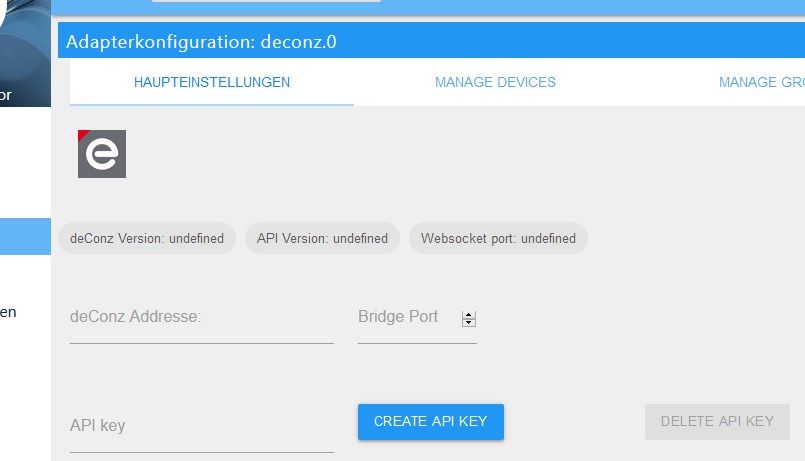The height and width of the screenshot is (461, 805).
Task: Increase Bridge Port with up arrow
Action: point(469,314)
